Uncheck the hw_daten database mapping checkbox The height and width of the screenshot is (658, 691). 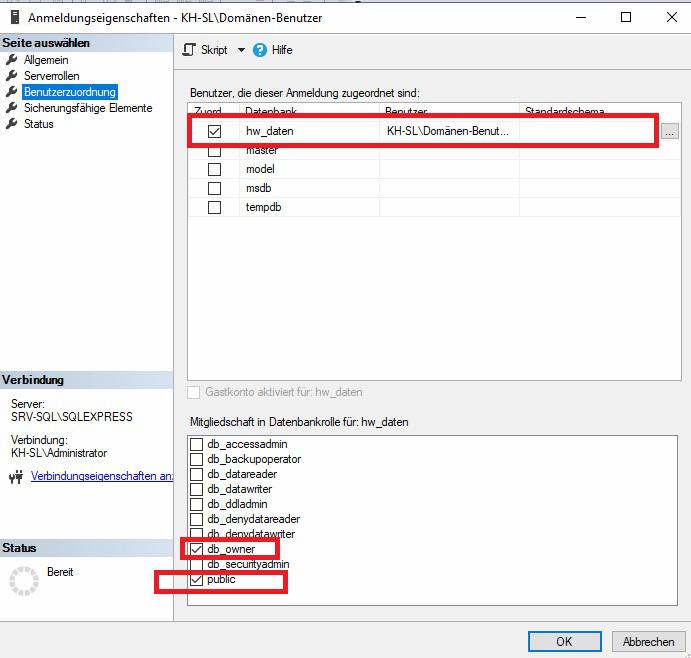214,131
